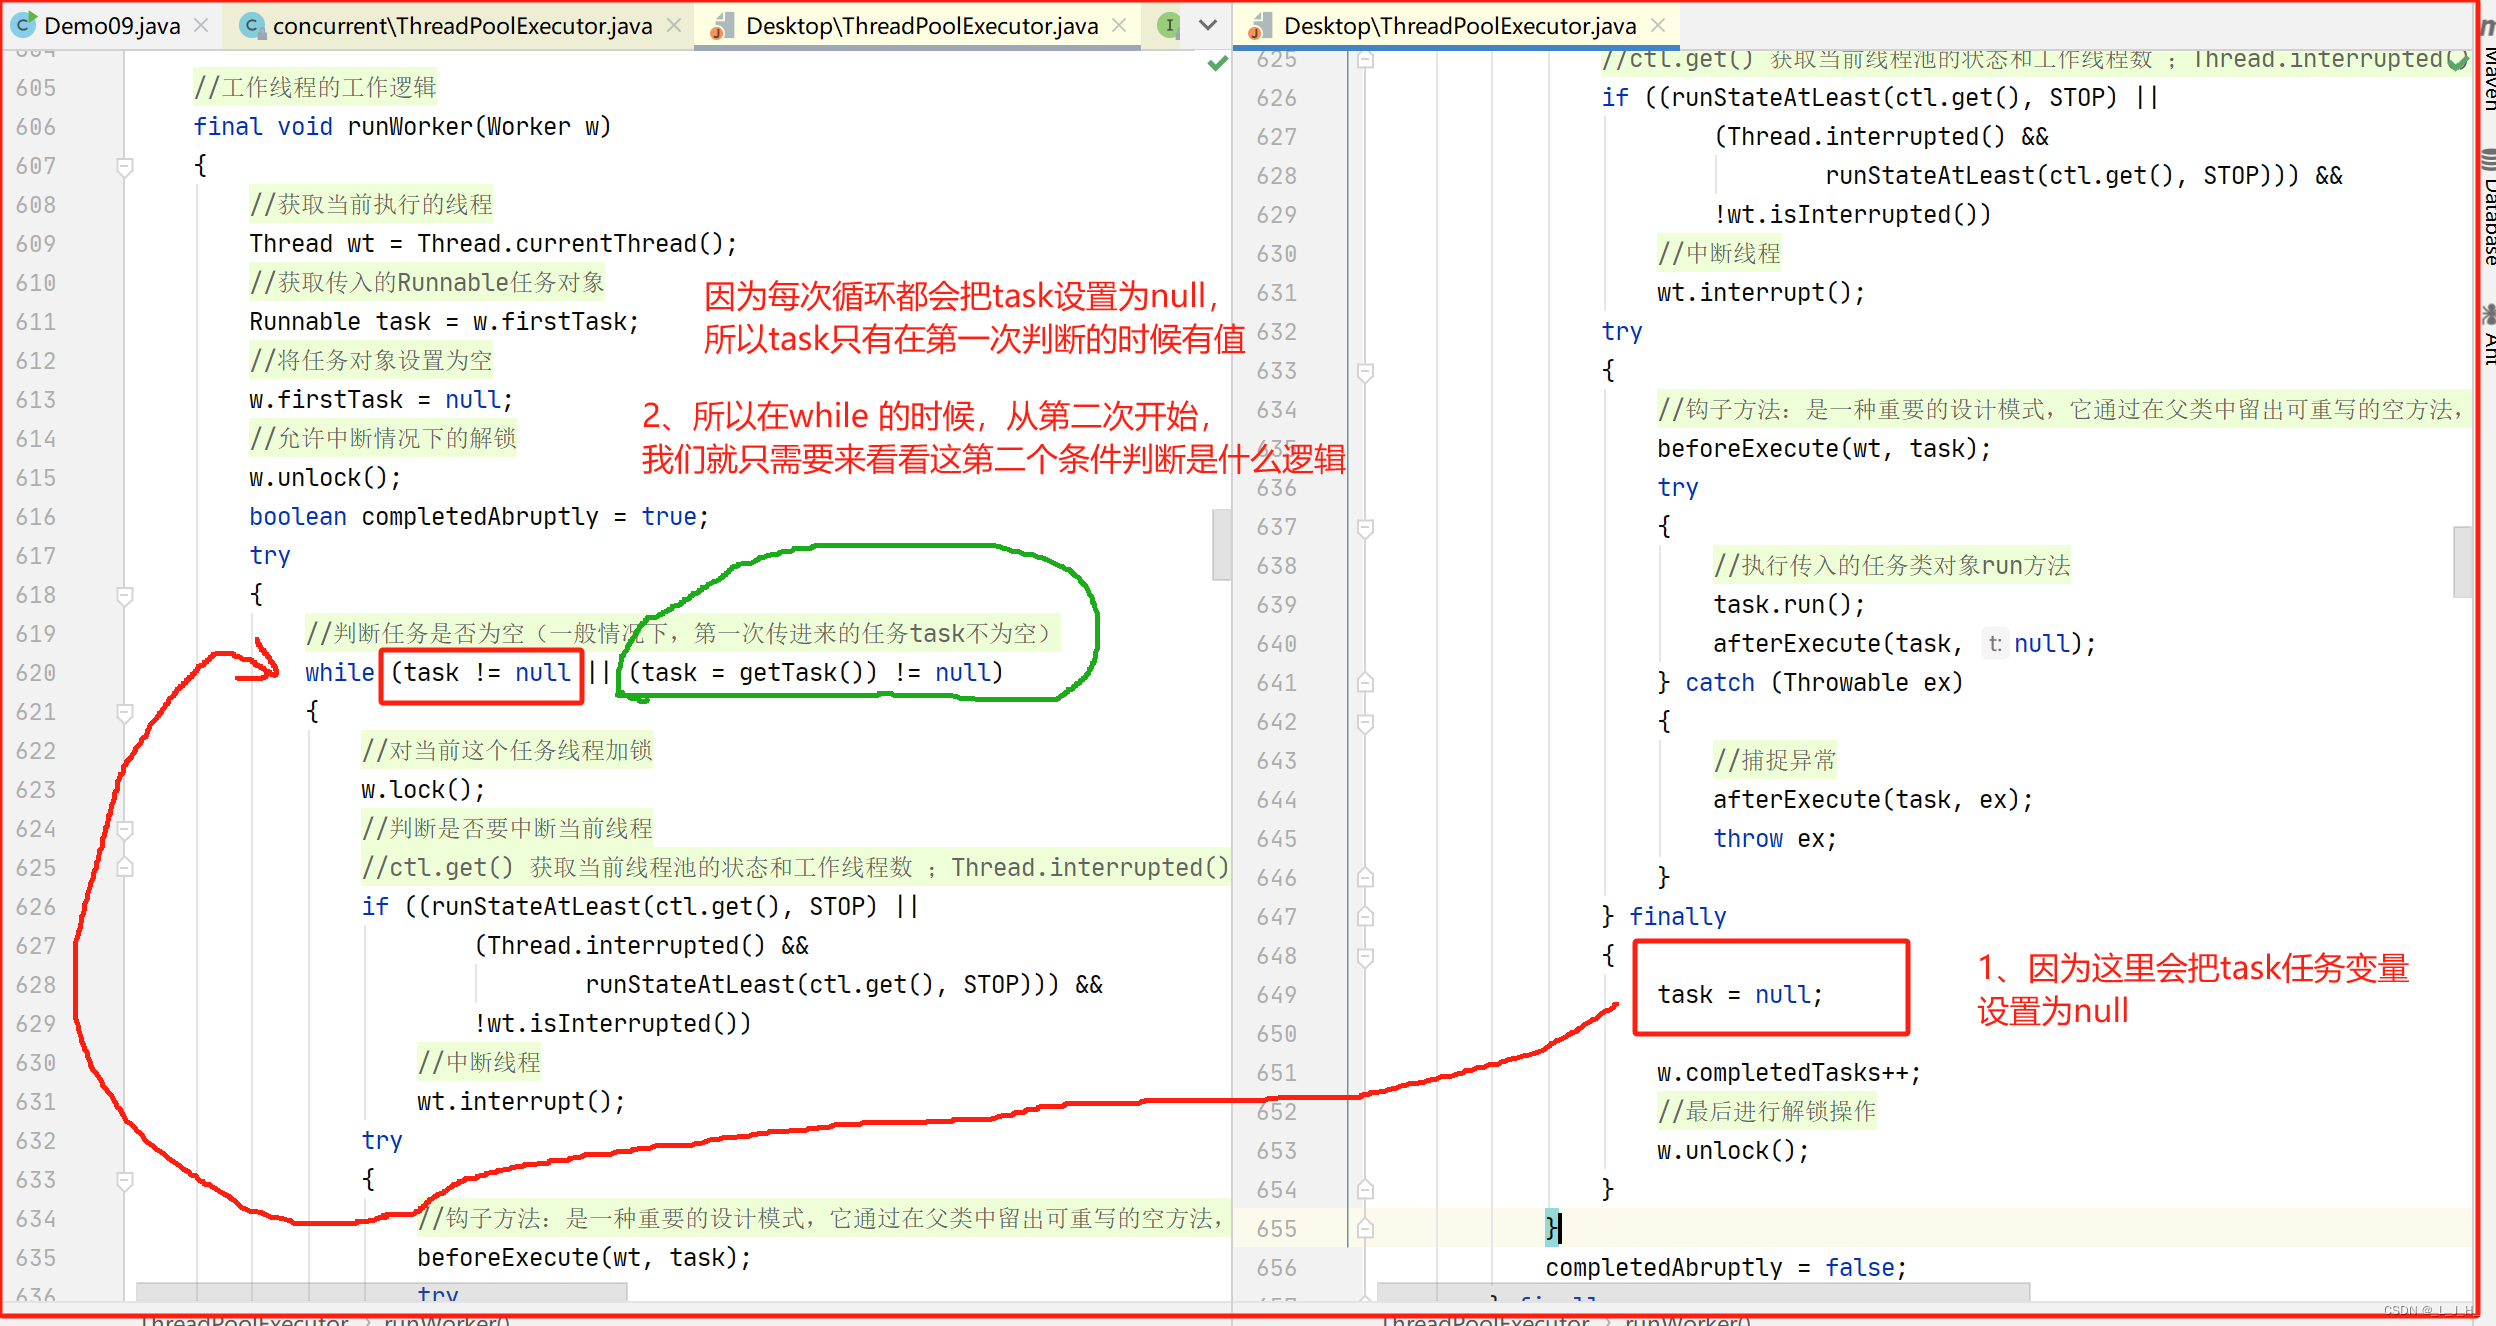Screen dimensions: 2496x1326
Task: Toggle comment fold end at left line 625
Action: 125,868
